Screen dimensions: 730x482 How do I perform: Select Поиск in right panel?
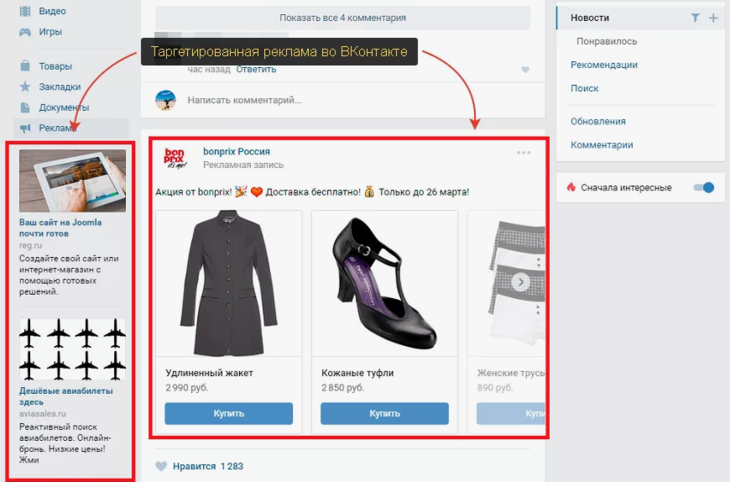585,88
